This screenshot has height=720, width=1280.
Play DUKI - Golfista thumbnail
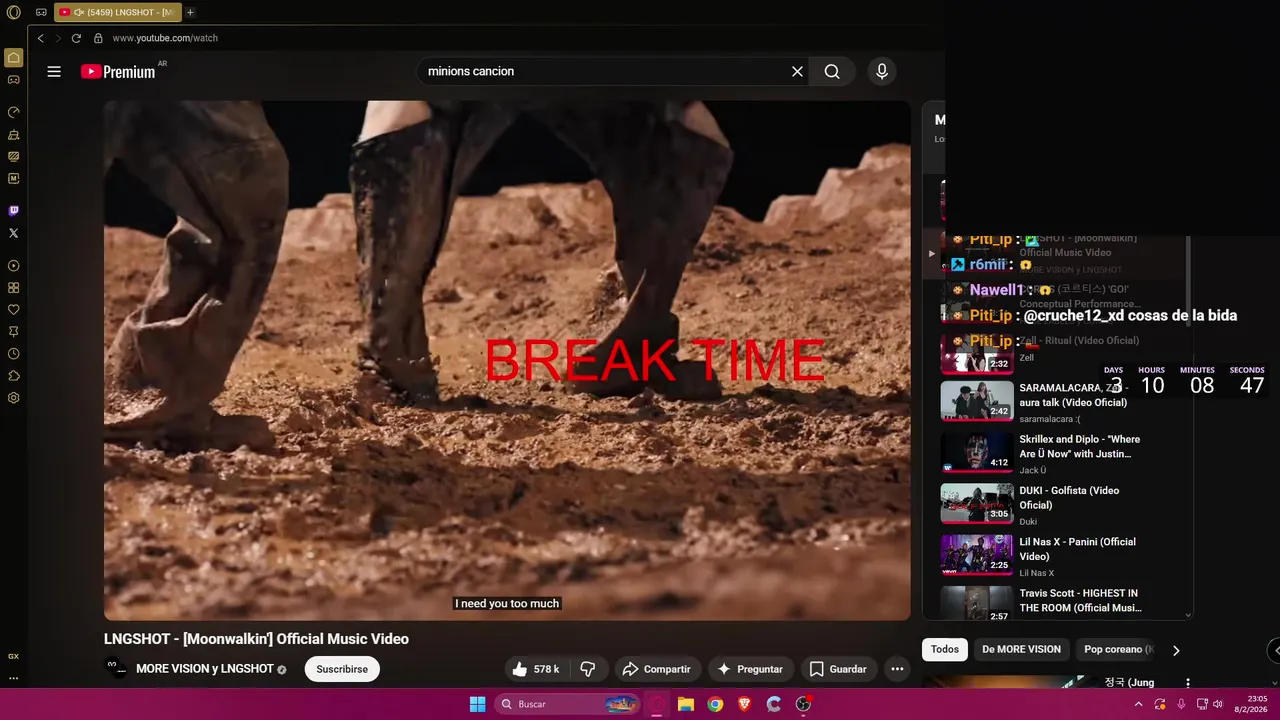click(x=977, y=503)
